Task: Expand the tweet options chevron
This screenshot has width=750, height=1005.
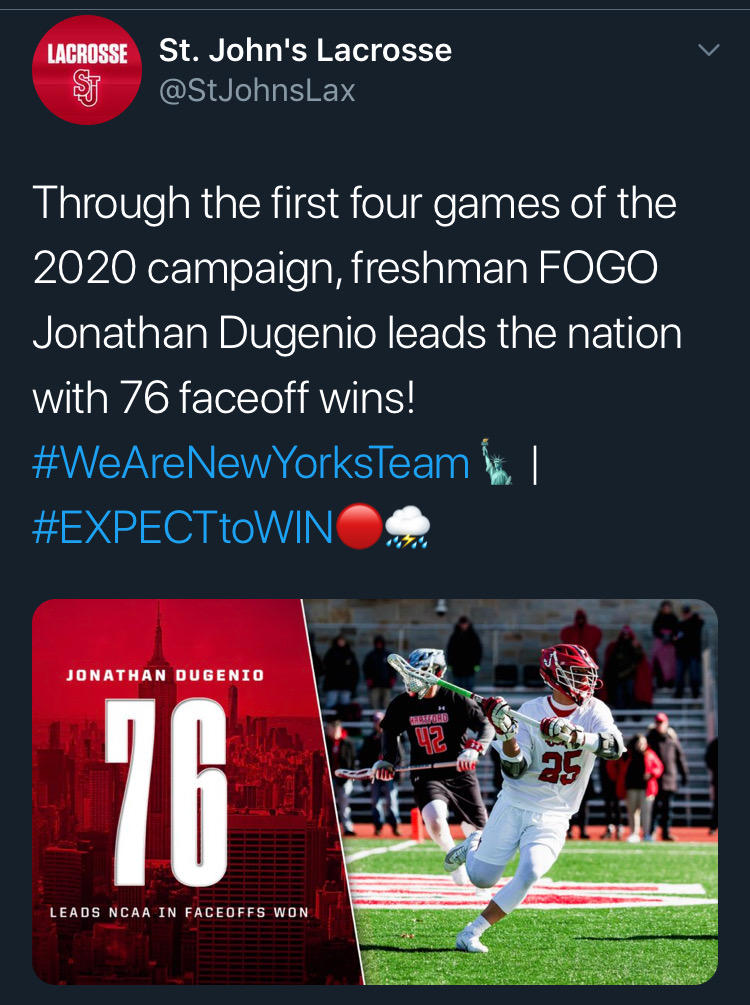Action: click(x=708, y=50)
